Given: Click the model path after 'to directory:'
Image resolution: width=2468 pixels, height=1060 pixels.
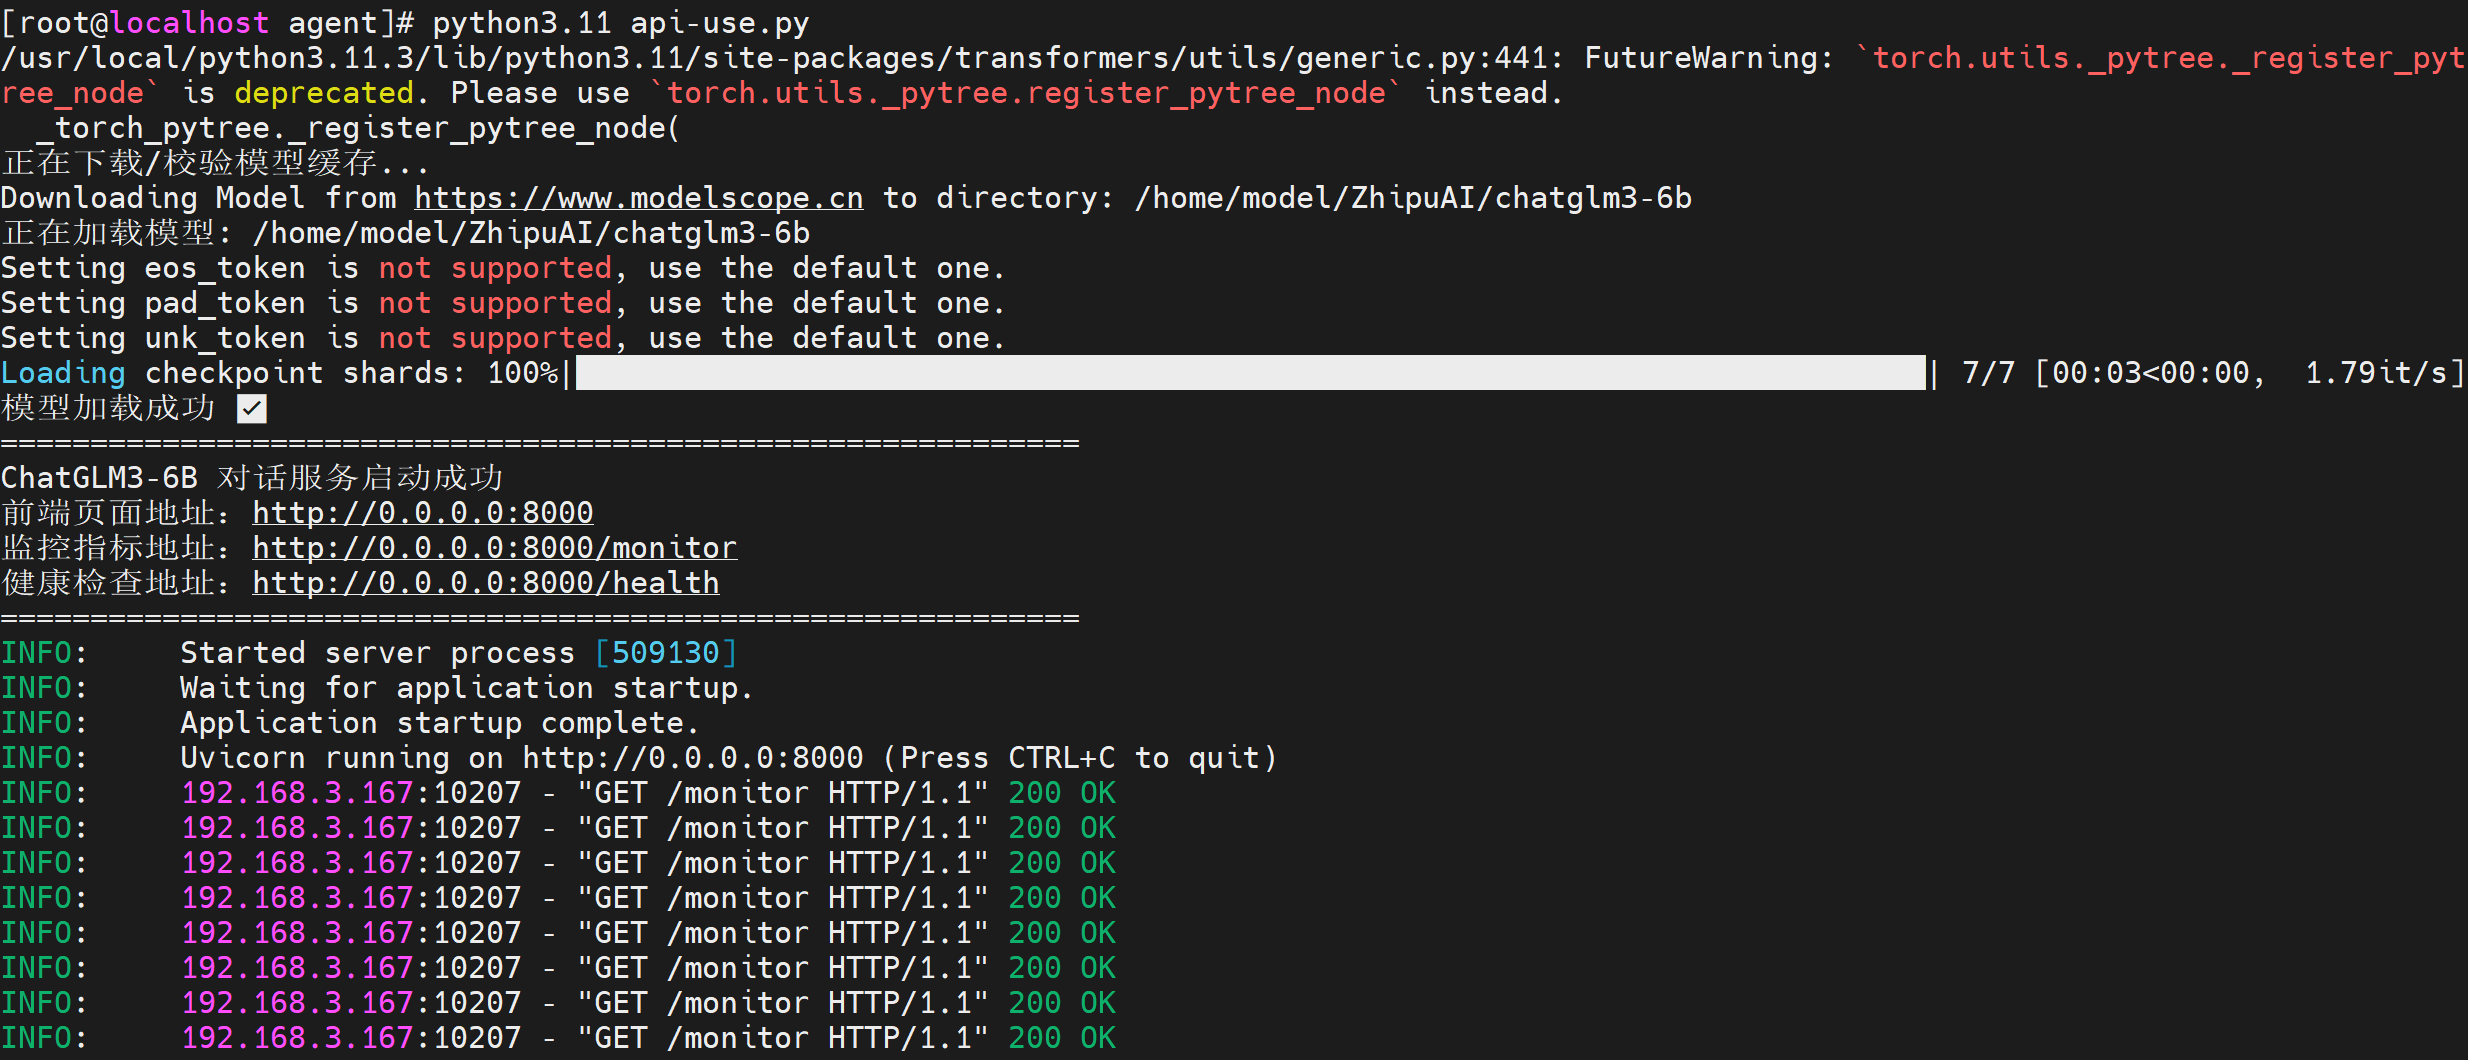Looking at the screenshot, I should (x=1413, y=198).
